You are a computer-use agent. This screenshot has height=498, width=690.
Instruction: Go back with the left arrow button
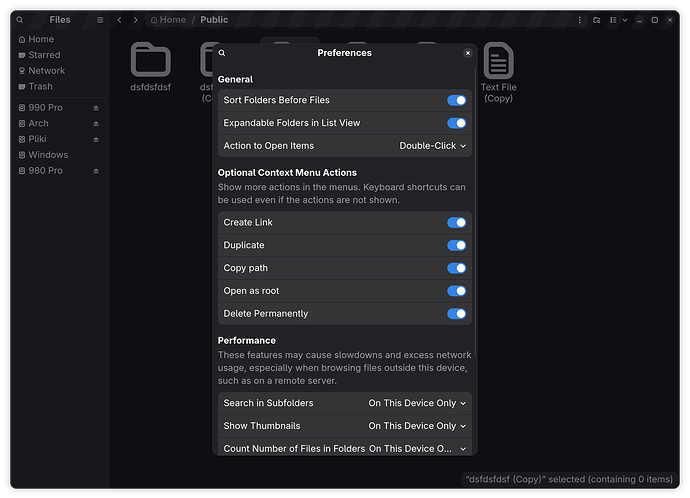pos(119,20)
